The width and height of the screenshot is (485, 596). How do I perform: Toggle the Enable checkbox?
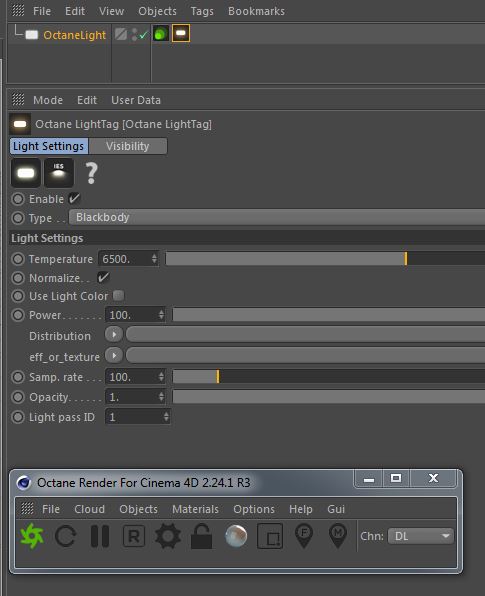point(74,198)
